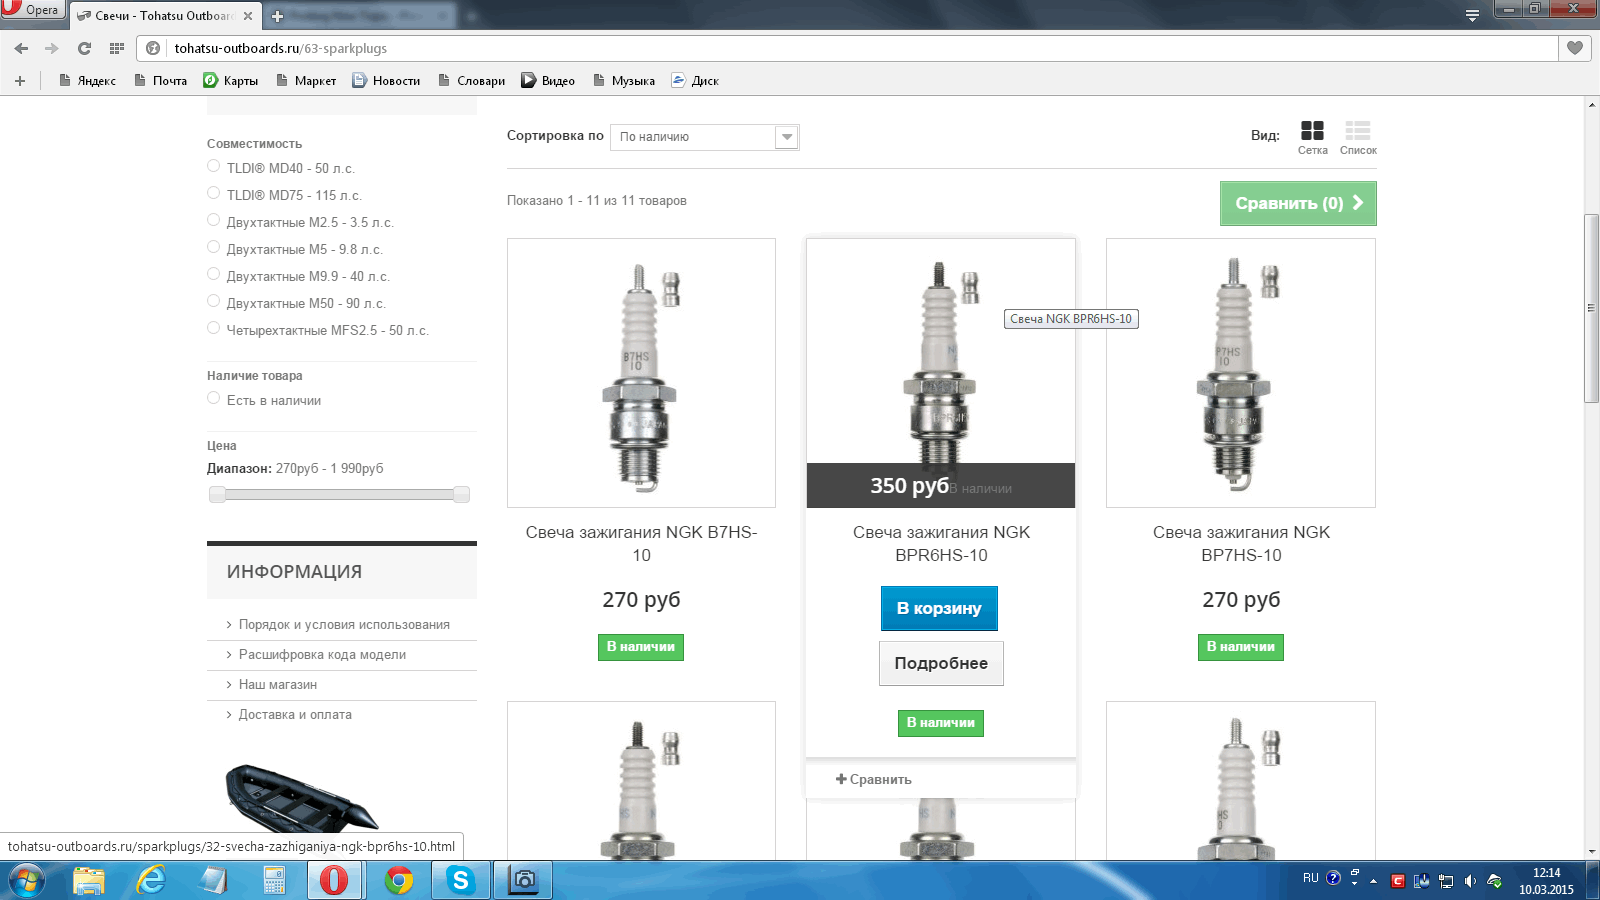Open the Карты bookmark
The height and width of the screenshot is (900, 1600).
231,81
